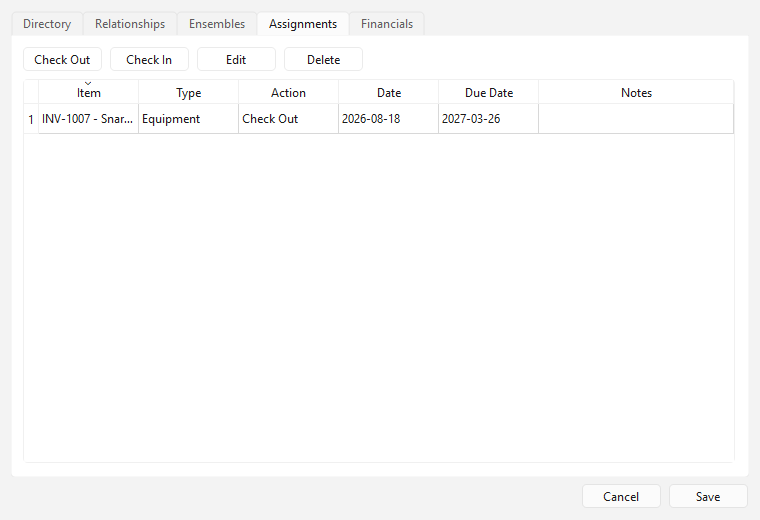
Task: Switch to the Directory tab
Action: (47, 24)
